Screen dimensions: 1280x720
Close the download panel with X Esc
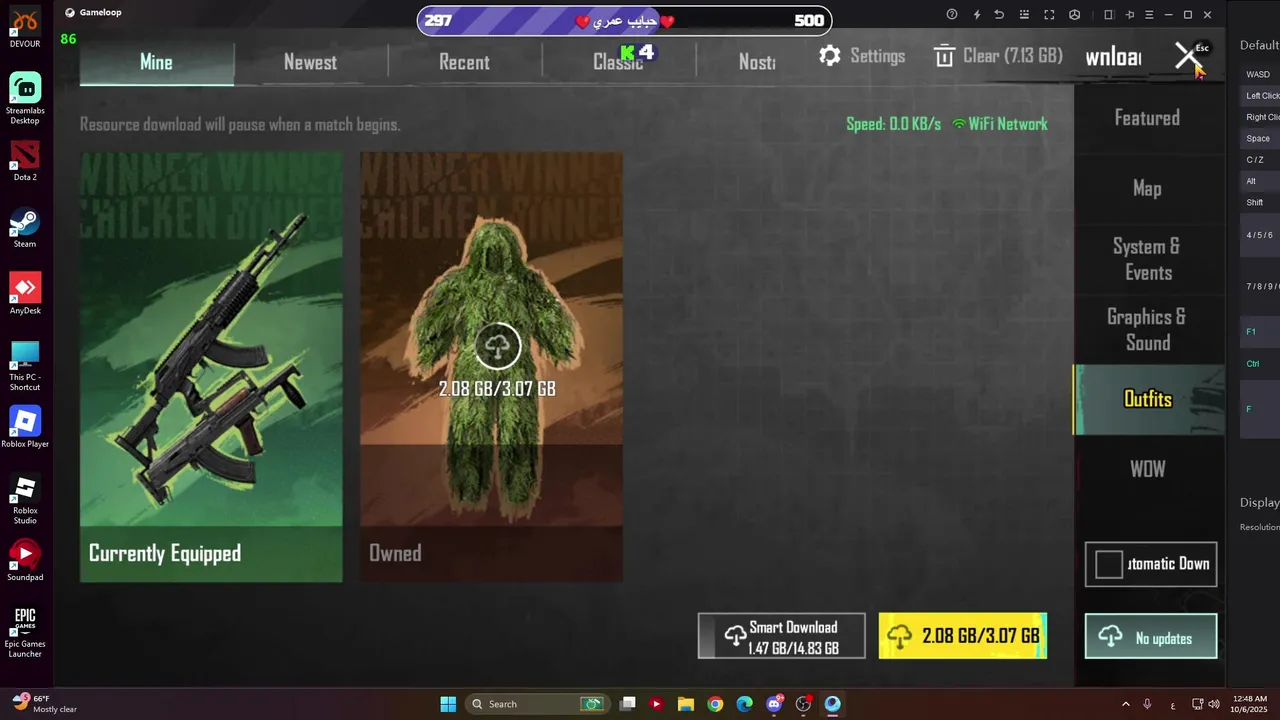(x=1188, y=56)
